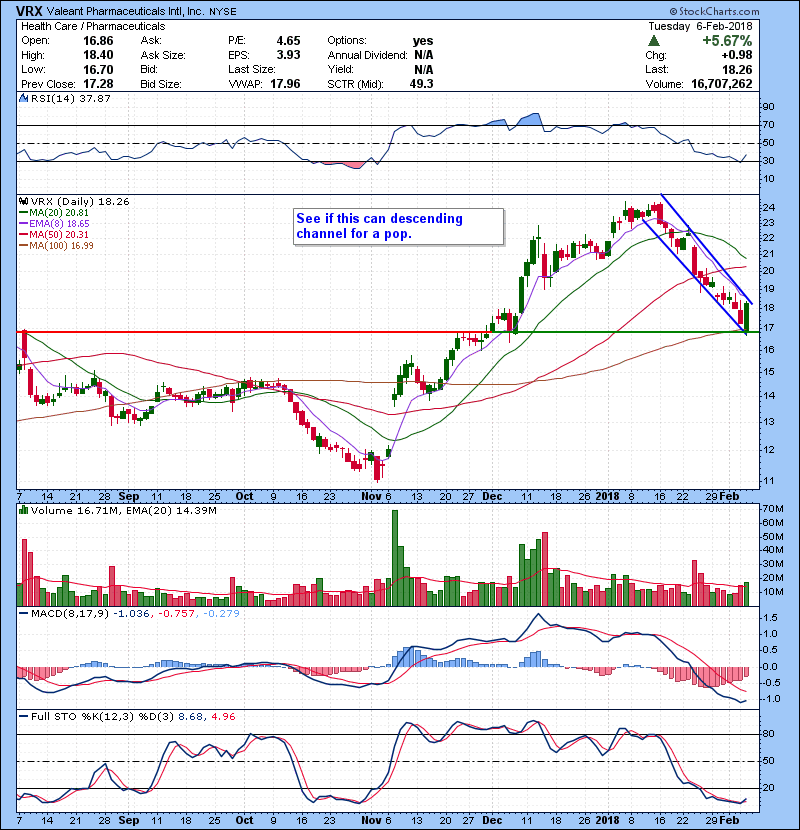Click the VRX ticker symbol in header
Screen dimensions: 800x830
(29, 11)
